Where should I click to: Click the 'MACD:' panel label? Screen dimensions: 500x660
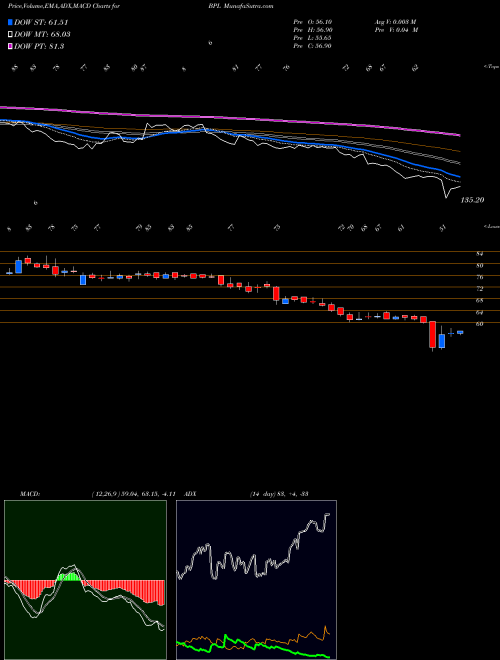pyautogui.click(x=29, y=494)
